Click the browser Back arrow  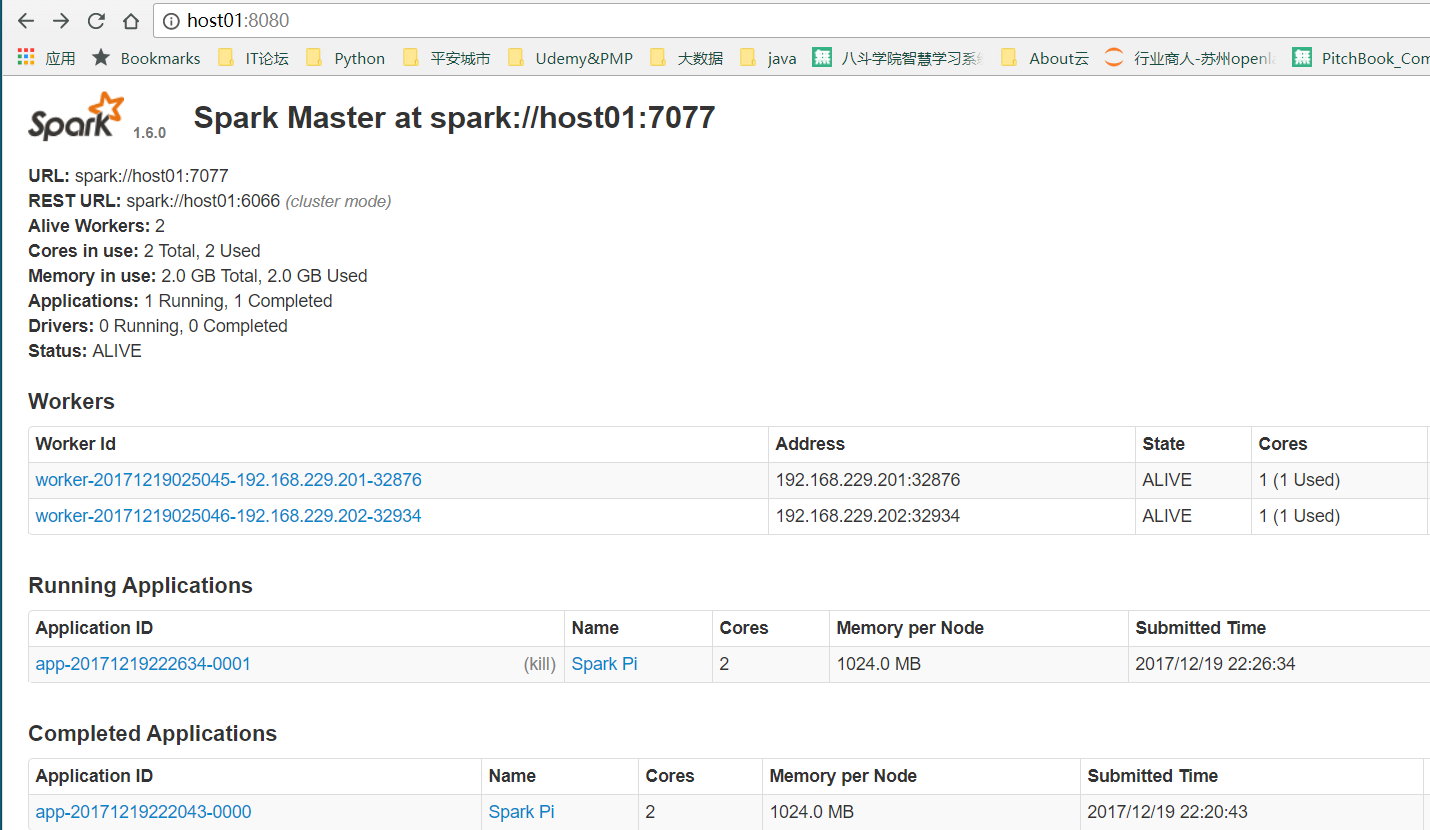point(26,21)
